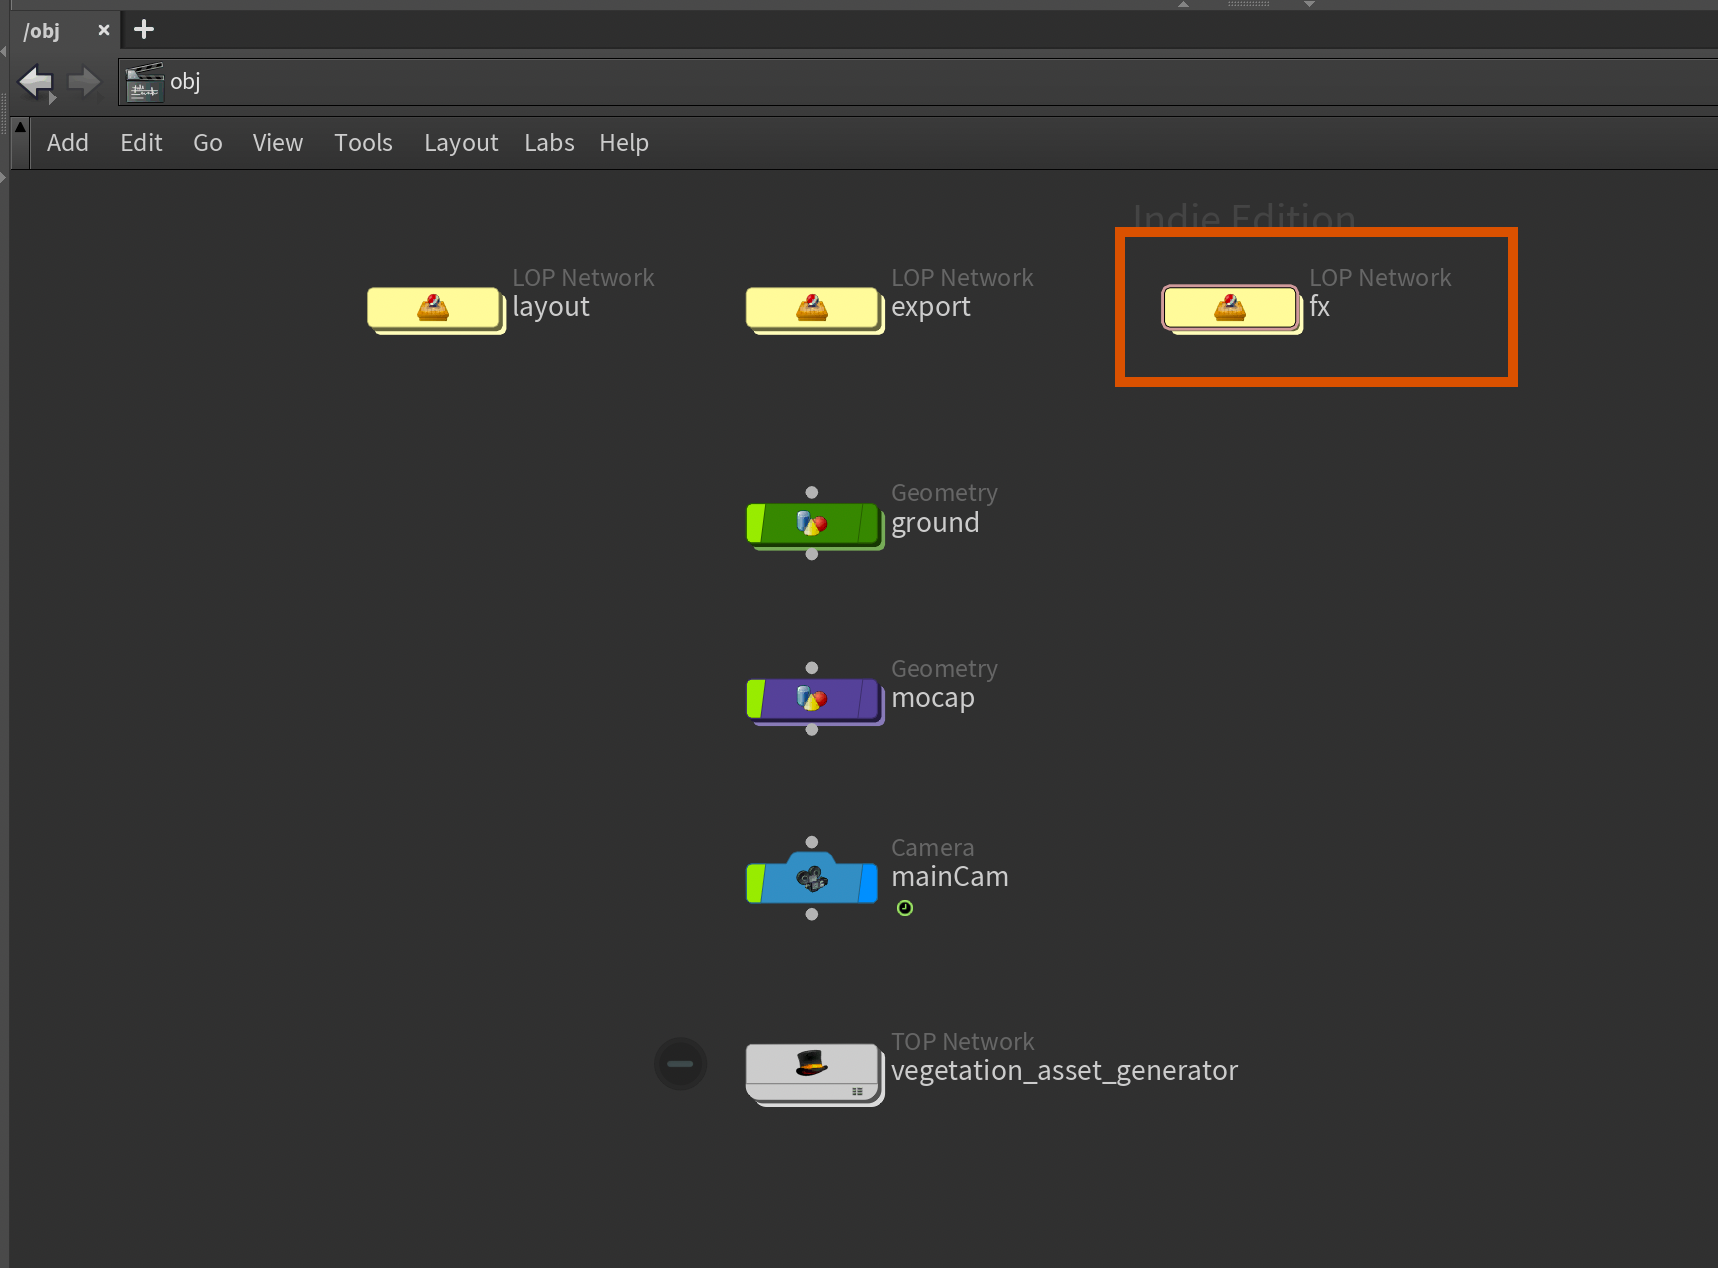Click the output connector below the mainCam node
Image resolution: width=1718 pixels, height=1268 pixels.
811,914
